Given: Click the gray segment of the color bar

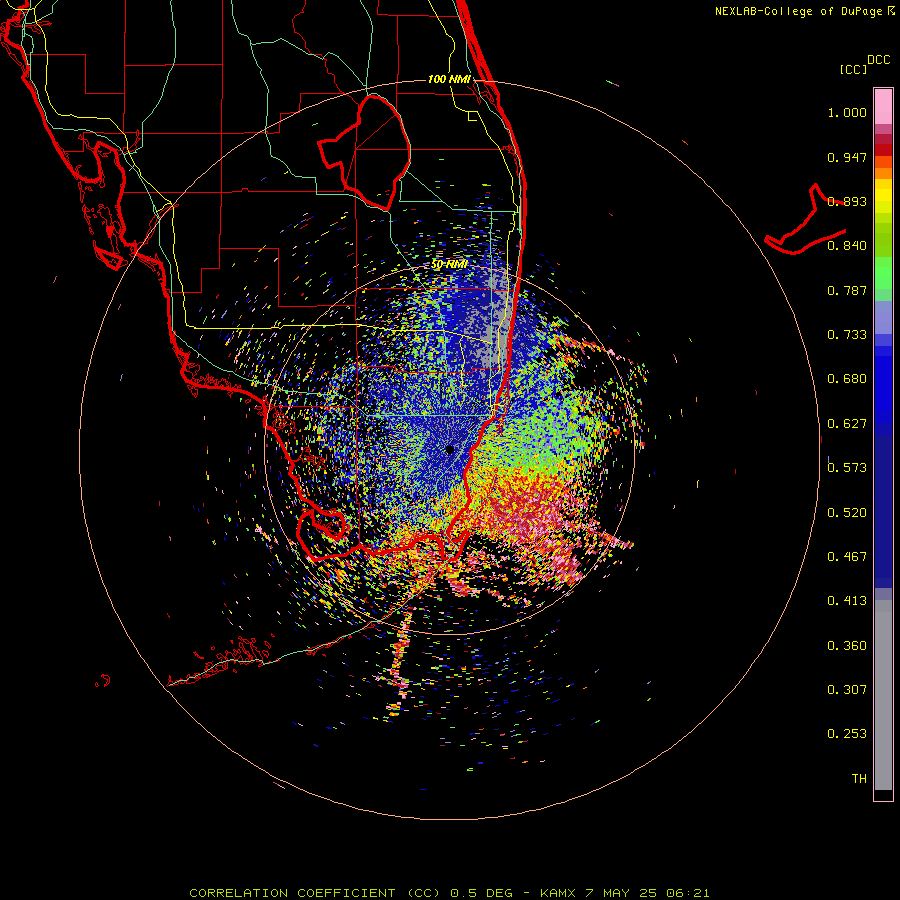Looking at the screenshot, I should (883, 695).
